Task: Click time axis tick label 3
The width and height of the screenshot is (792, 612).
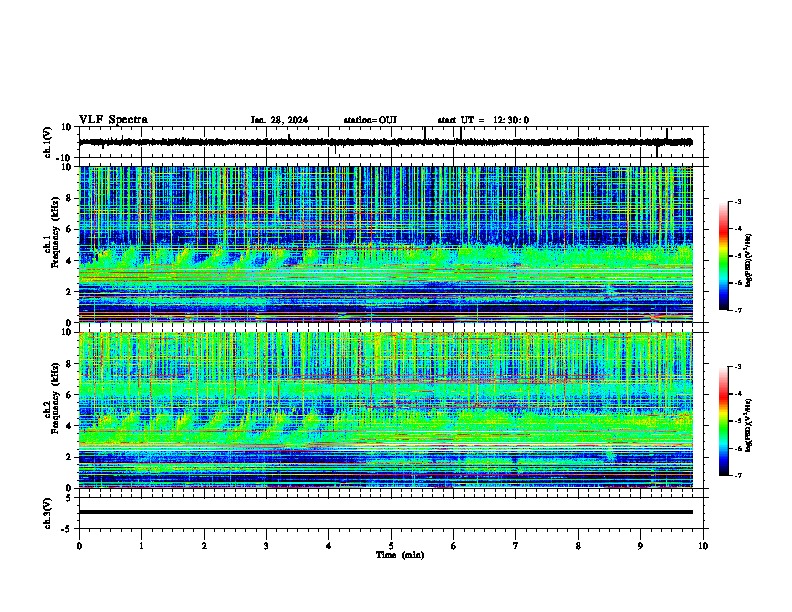Action: click(x=266, y=546)
